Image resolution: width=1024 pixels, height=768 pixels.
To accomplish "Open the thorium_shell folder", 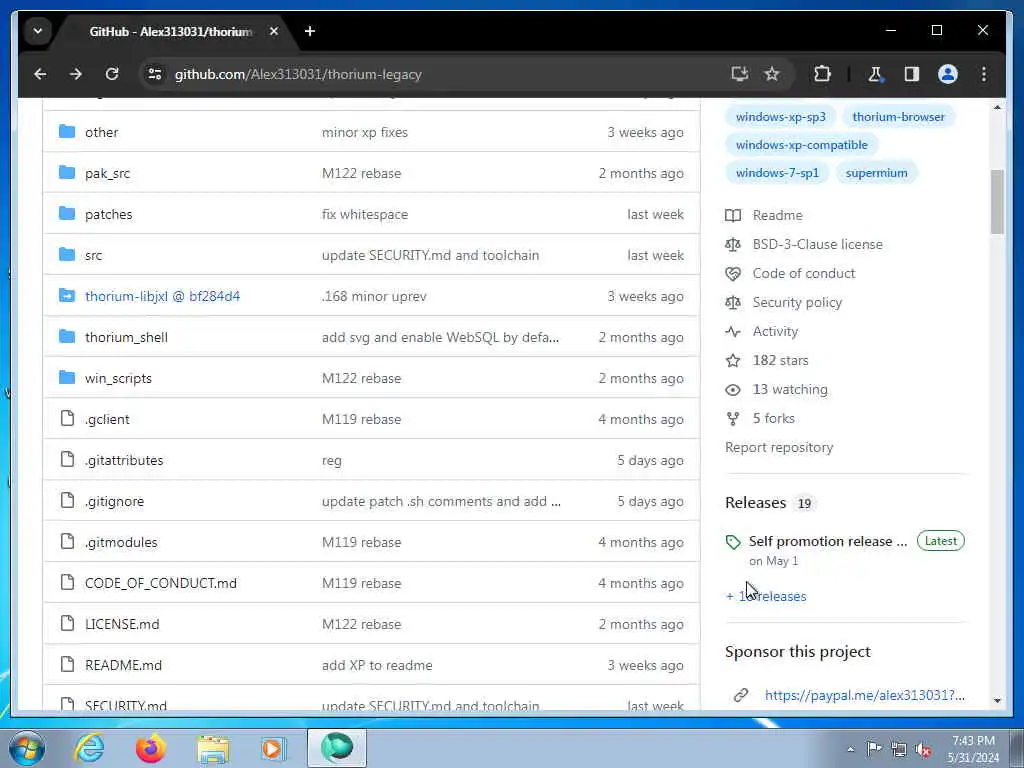I will (x=126, y=337).
